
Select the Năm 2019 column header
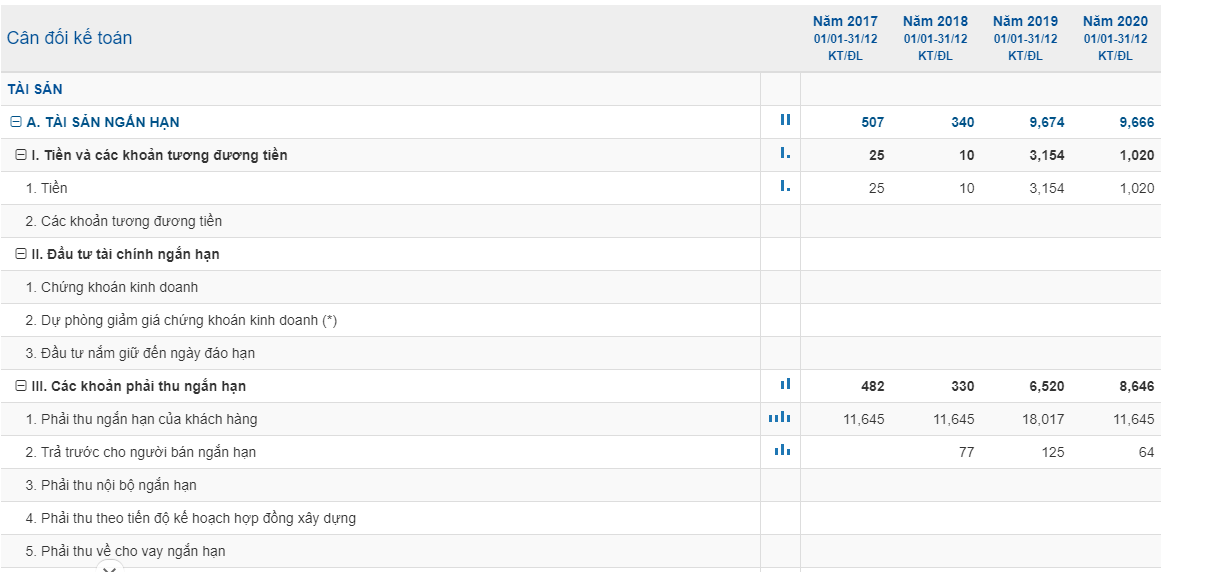(x=1025, y=21)
